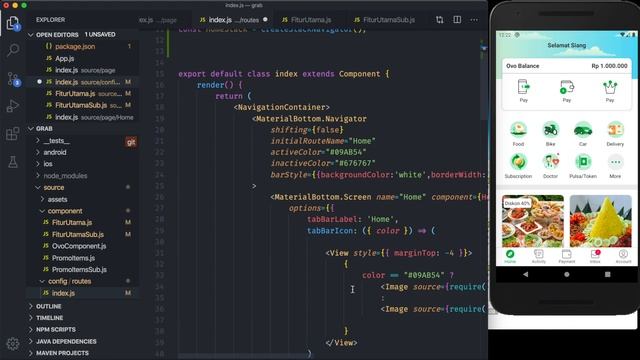Tap the Android back navigation button
Image resolution: width=640 pixels, height=360 pixels.
pos(526,274)
